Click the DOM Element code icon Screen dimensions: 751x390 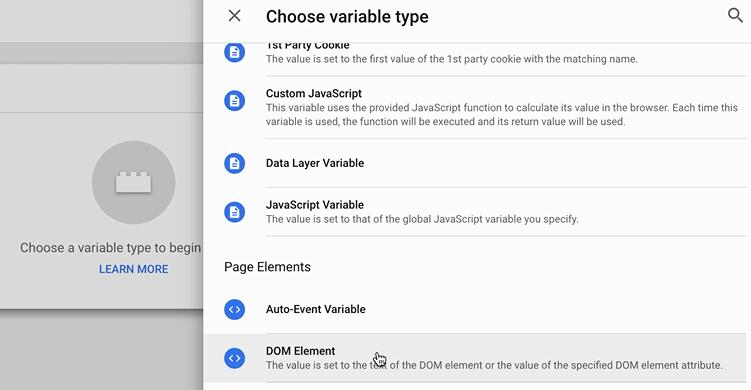pos(234,358)
